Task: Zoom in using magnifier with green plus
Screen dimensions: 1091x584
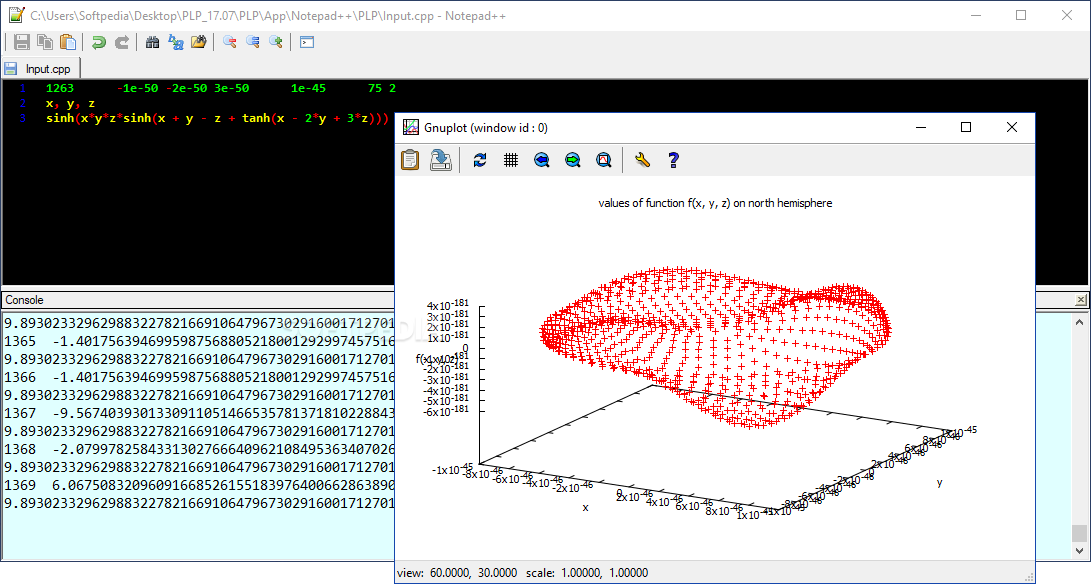Action: (x=276, y=42)
